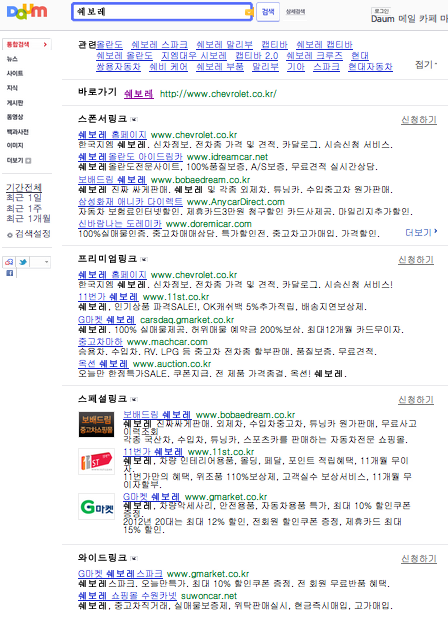Open the 메일 link in the header
The width and height of the screenshot is (448, 618).
[407, 19]
